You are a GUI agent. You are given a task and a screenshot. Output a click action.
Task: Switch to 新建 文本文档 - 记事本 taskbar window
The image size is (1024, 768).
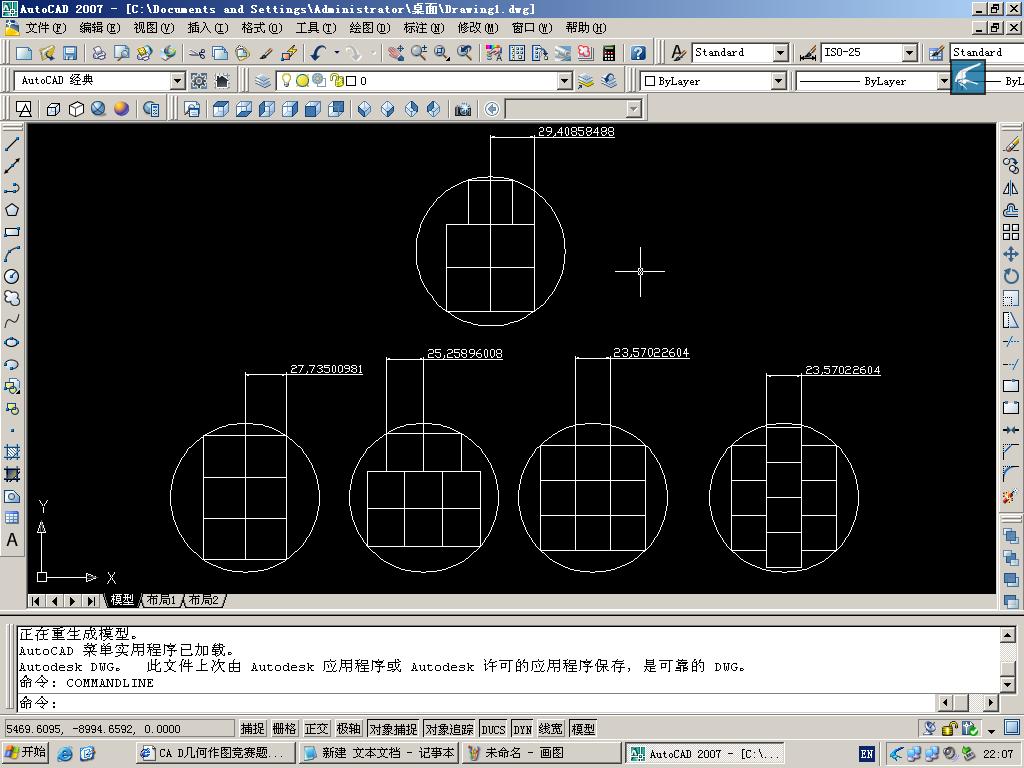tap(379, 753)
